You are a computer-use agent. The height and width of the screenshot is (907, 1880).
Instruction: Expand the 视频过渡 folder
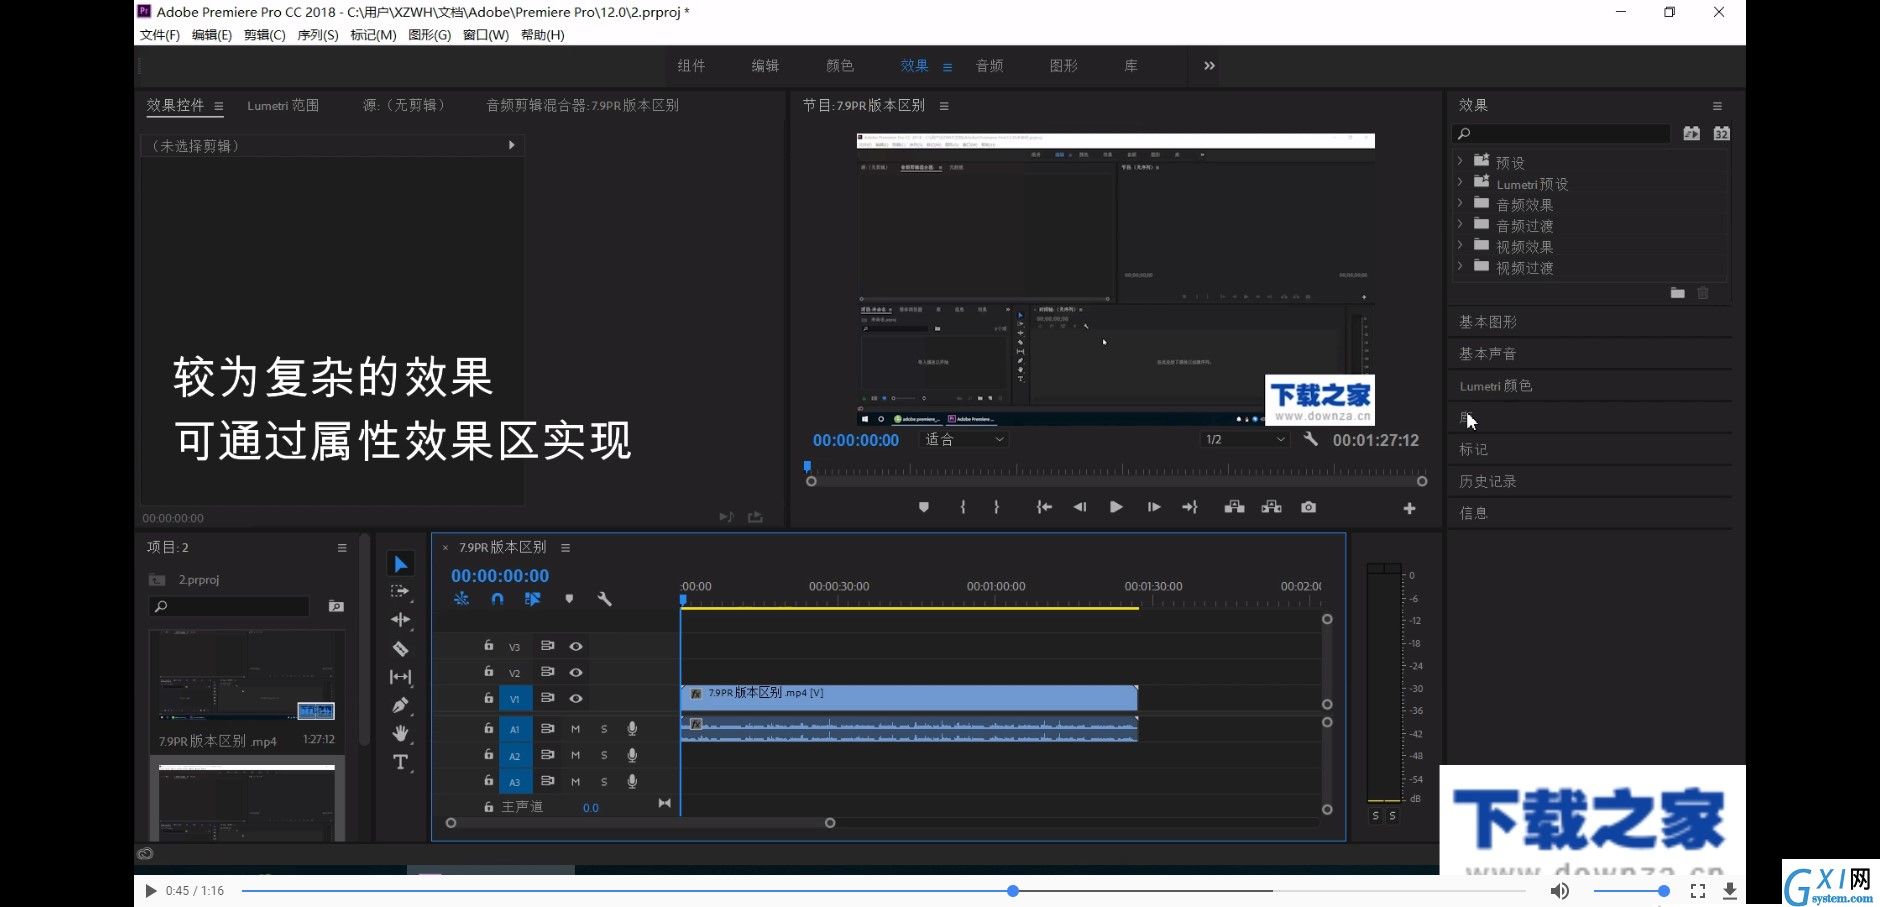(1460, 266)
